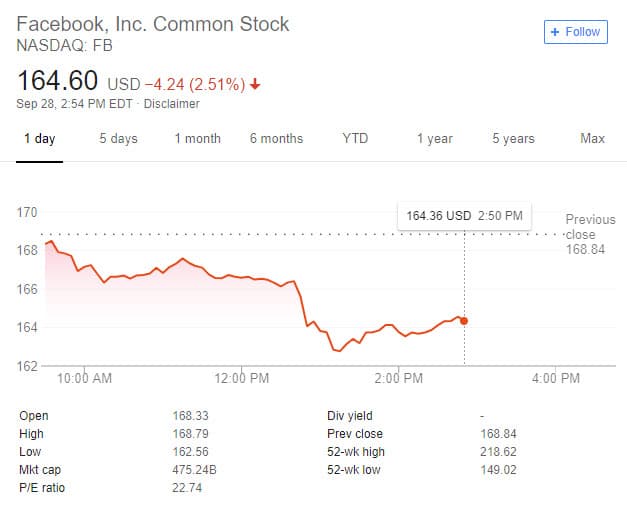This screenshot has width=627, height=510.
Task: Switch to the 5 days tab
Action: (118, 139)
